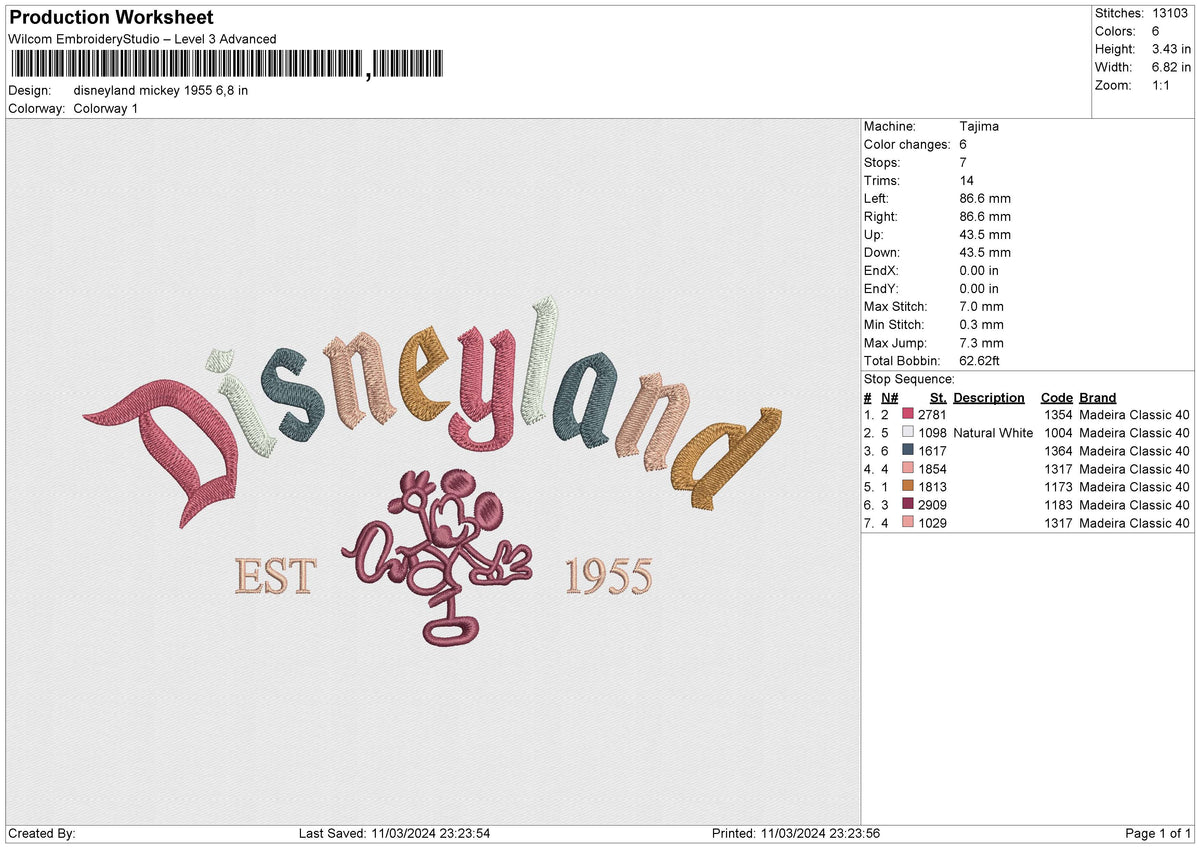Screen dimensions: 1200x848
Task: Select the Wilcom EmbroideryStudio Level 3 Advanced line
Action: (x=142, y=39)
